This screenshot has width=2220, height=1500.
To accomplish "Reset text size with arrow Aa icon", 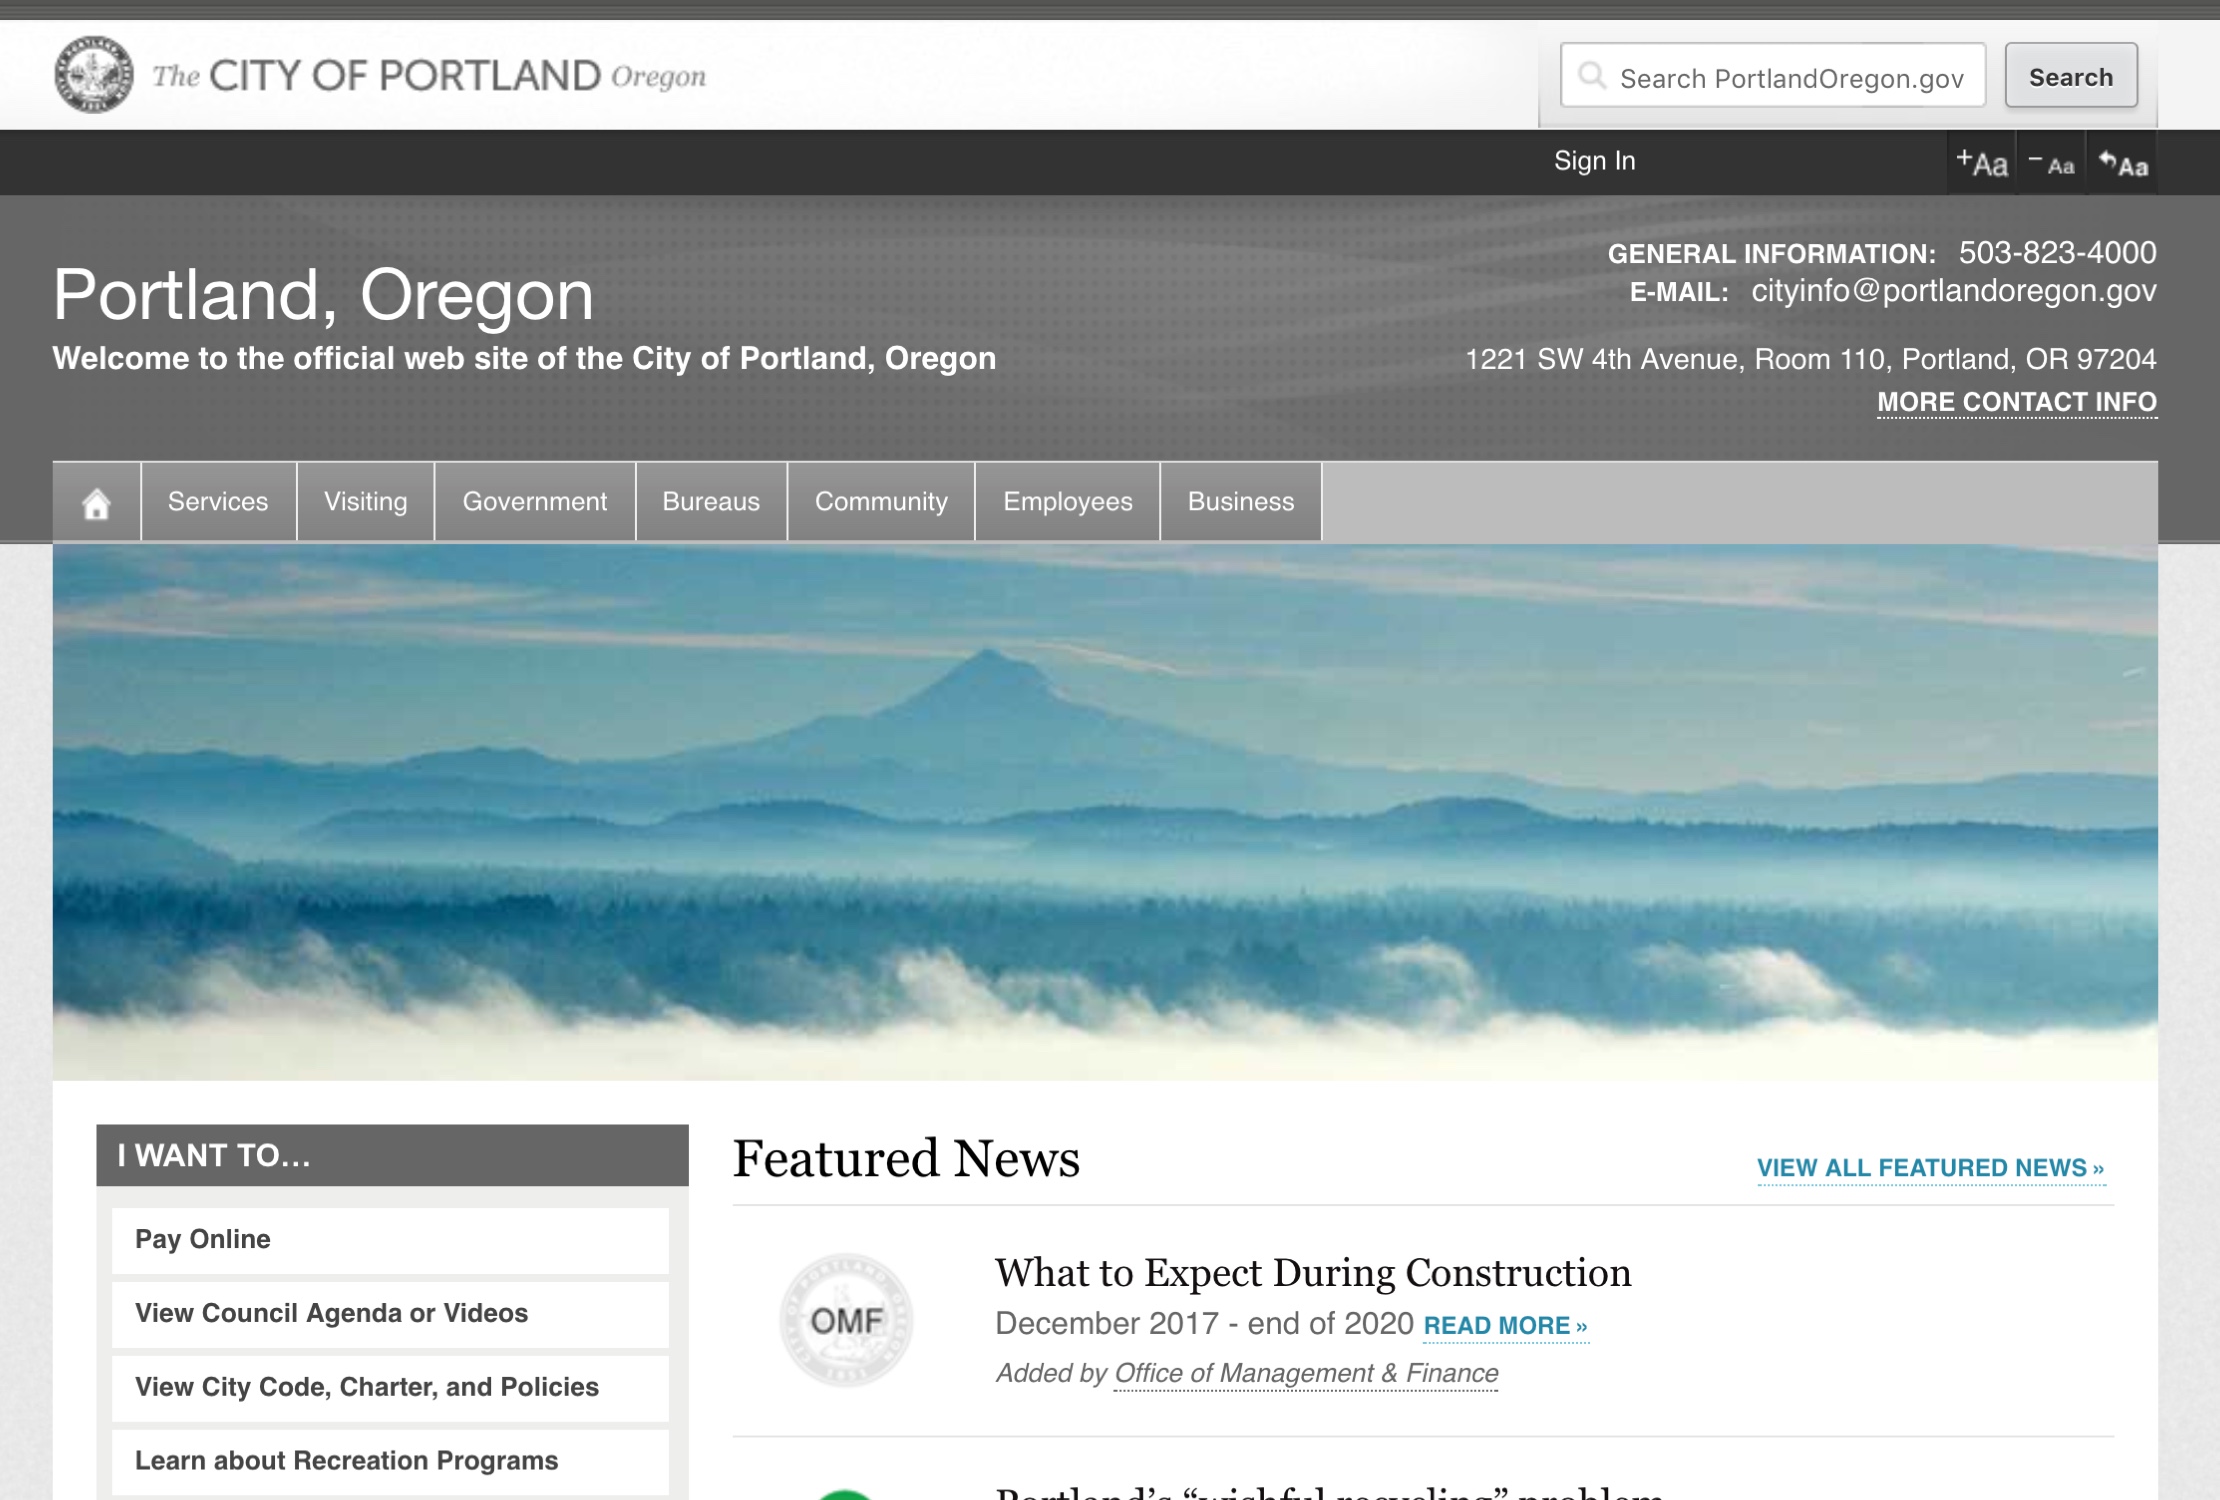I will tap(2122, 162).
